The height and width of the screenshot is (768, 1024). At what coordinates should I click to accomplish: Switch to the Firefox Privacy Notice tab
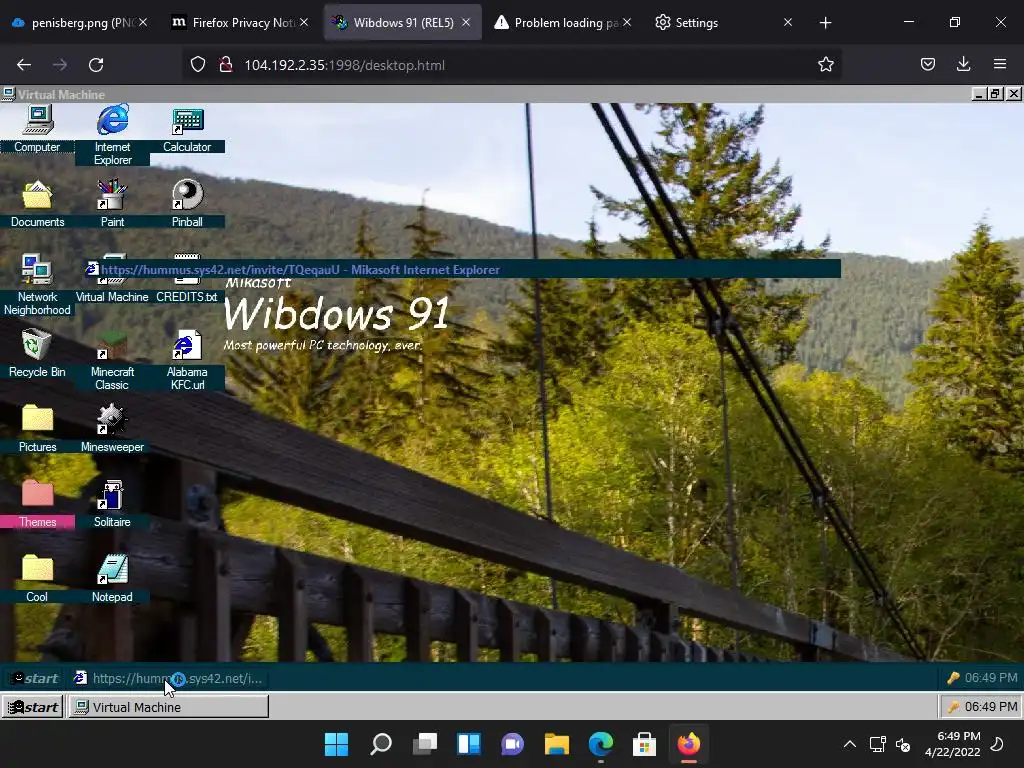point(242,23)
